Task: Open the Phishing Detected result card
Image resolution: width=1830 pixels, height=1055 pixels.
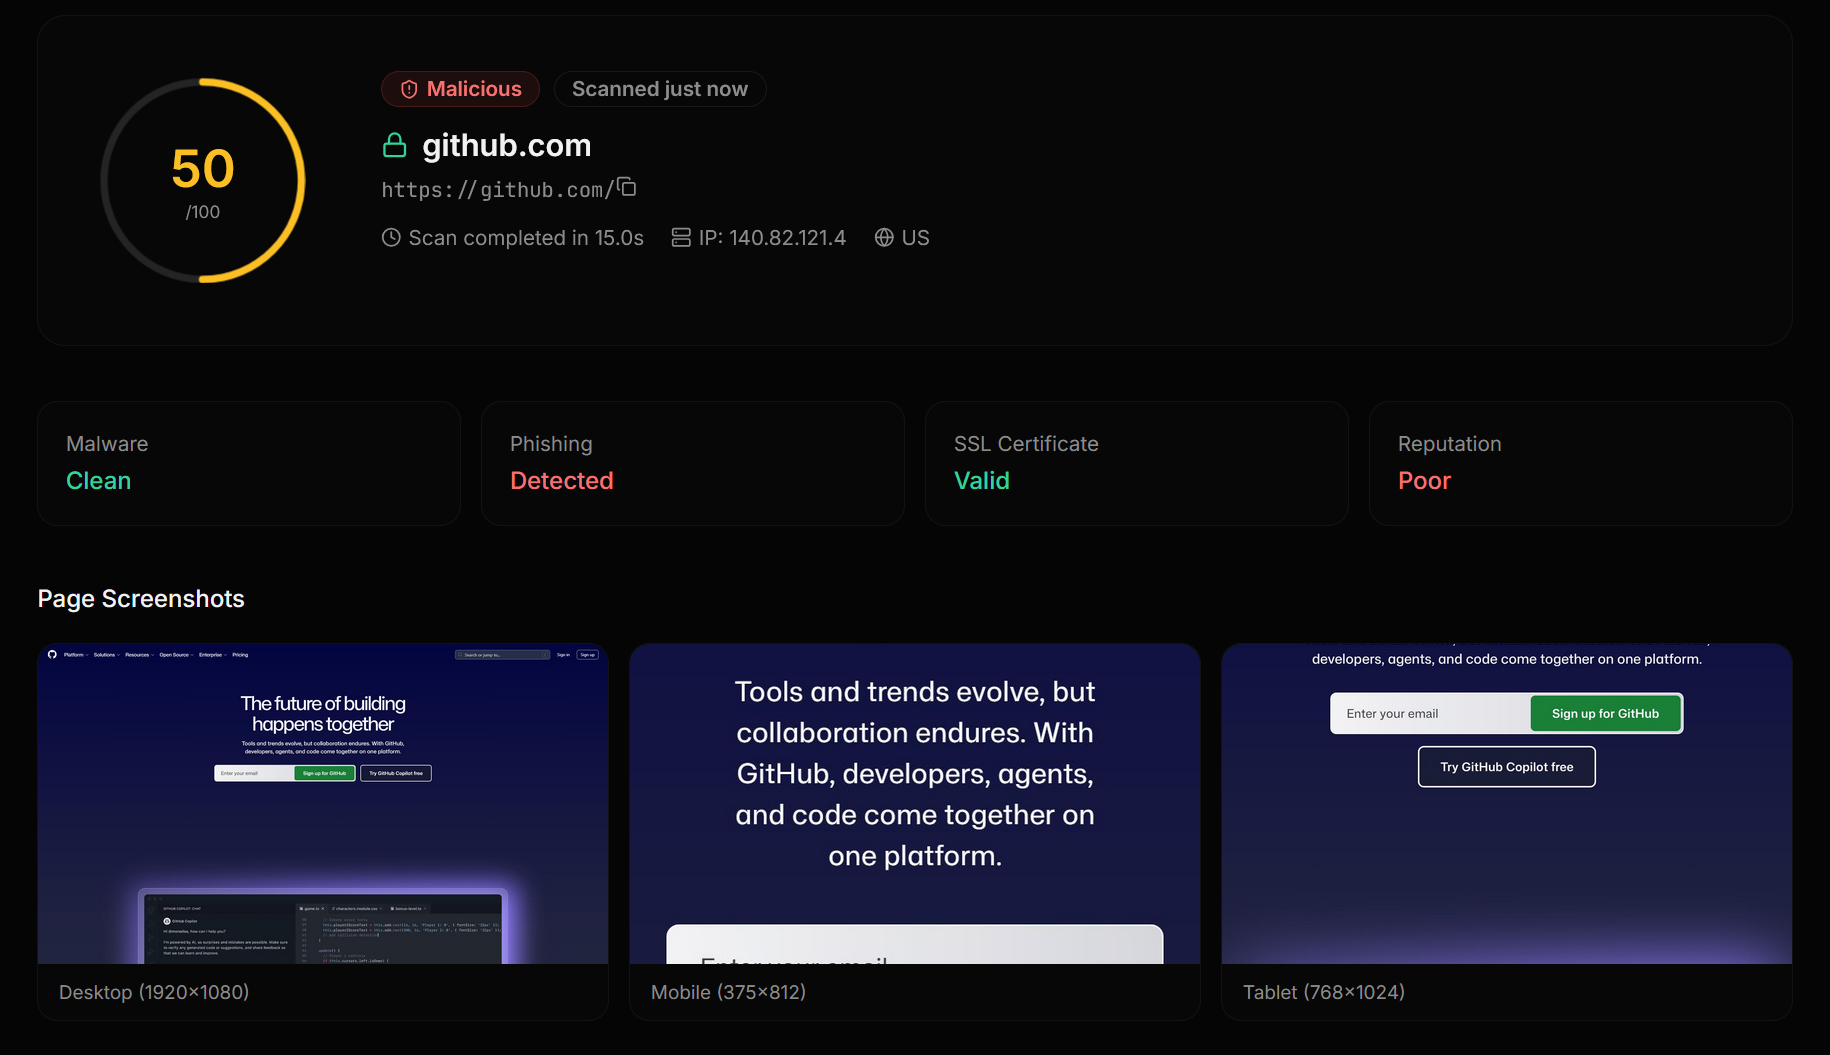Action: 692,463
